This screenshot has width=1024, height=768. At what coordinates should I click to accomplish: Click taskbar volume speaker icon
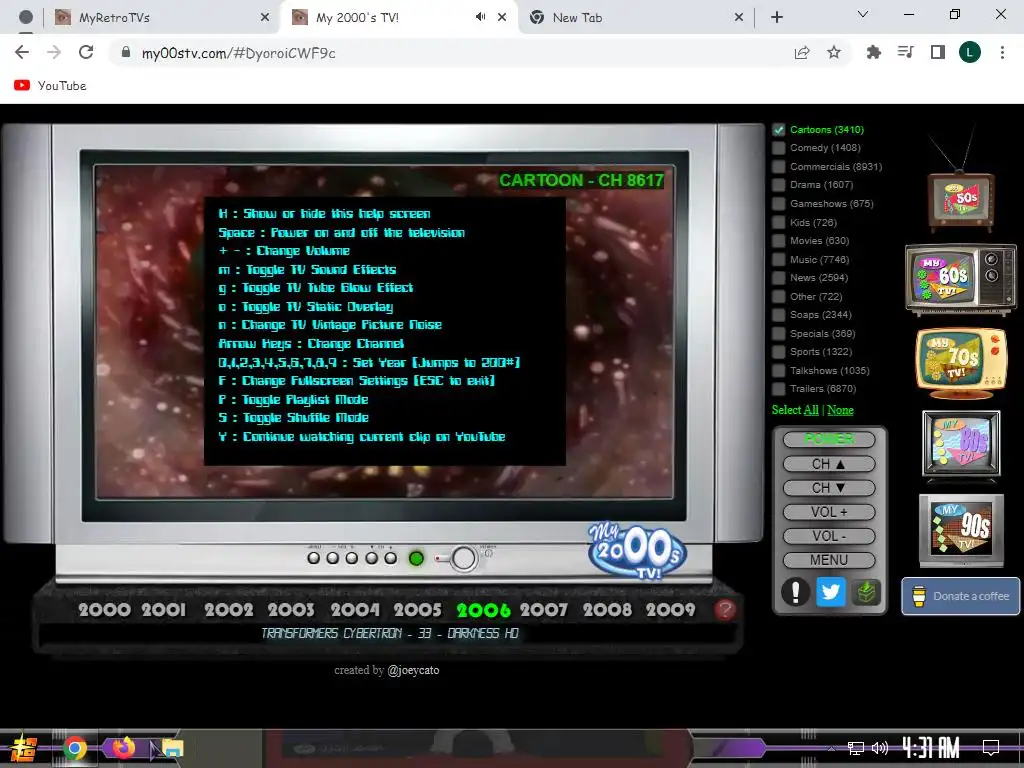click(x=880, y=748)
